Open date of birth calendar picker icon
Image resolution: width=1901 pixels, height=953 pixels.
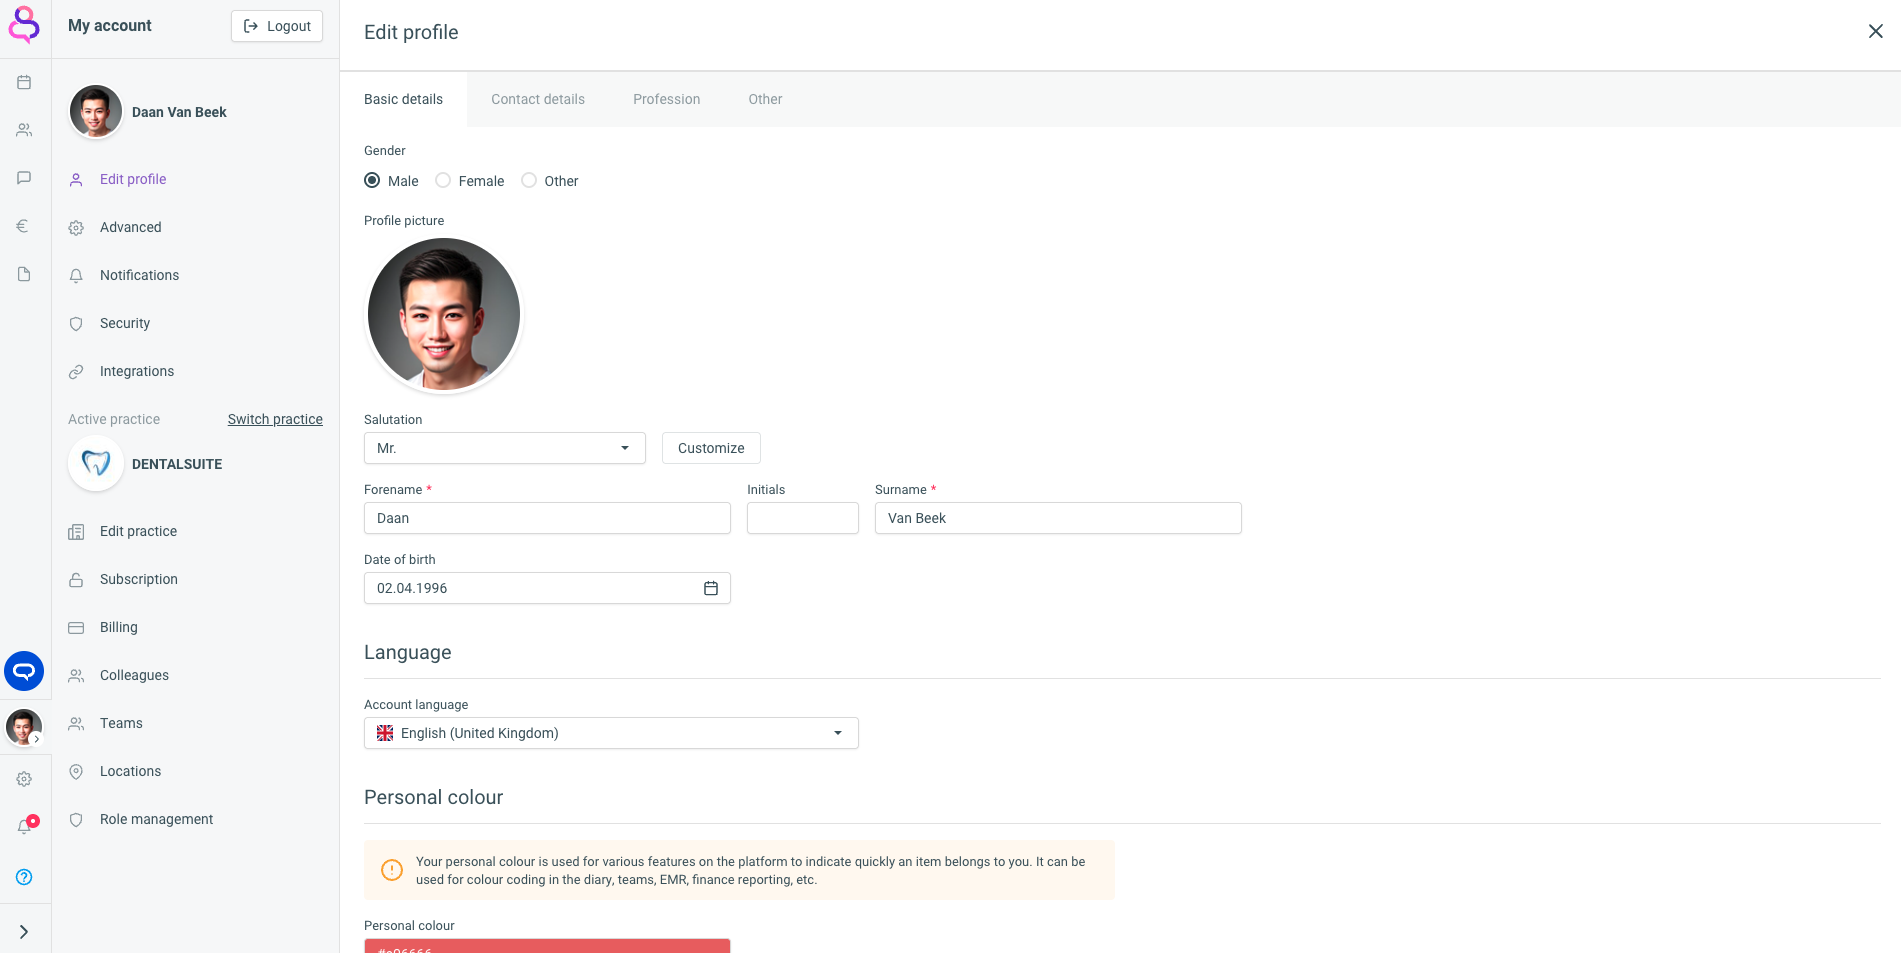click(711, 588)
